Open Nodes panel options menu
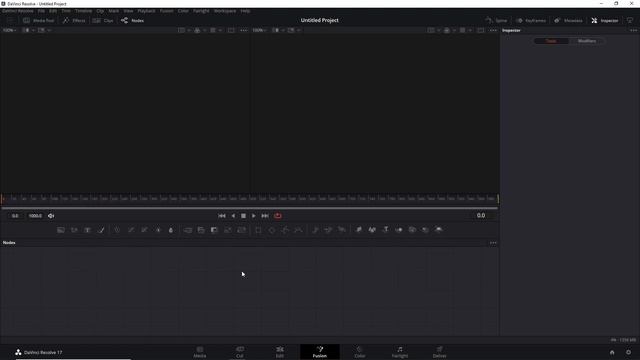 pos(493,243)
